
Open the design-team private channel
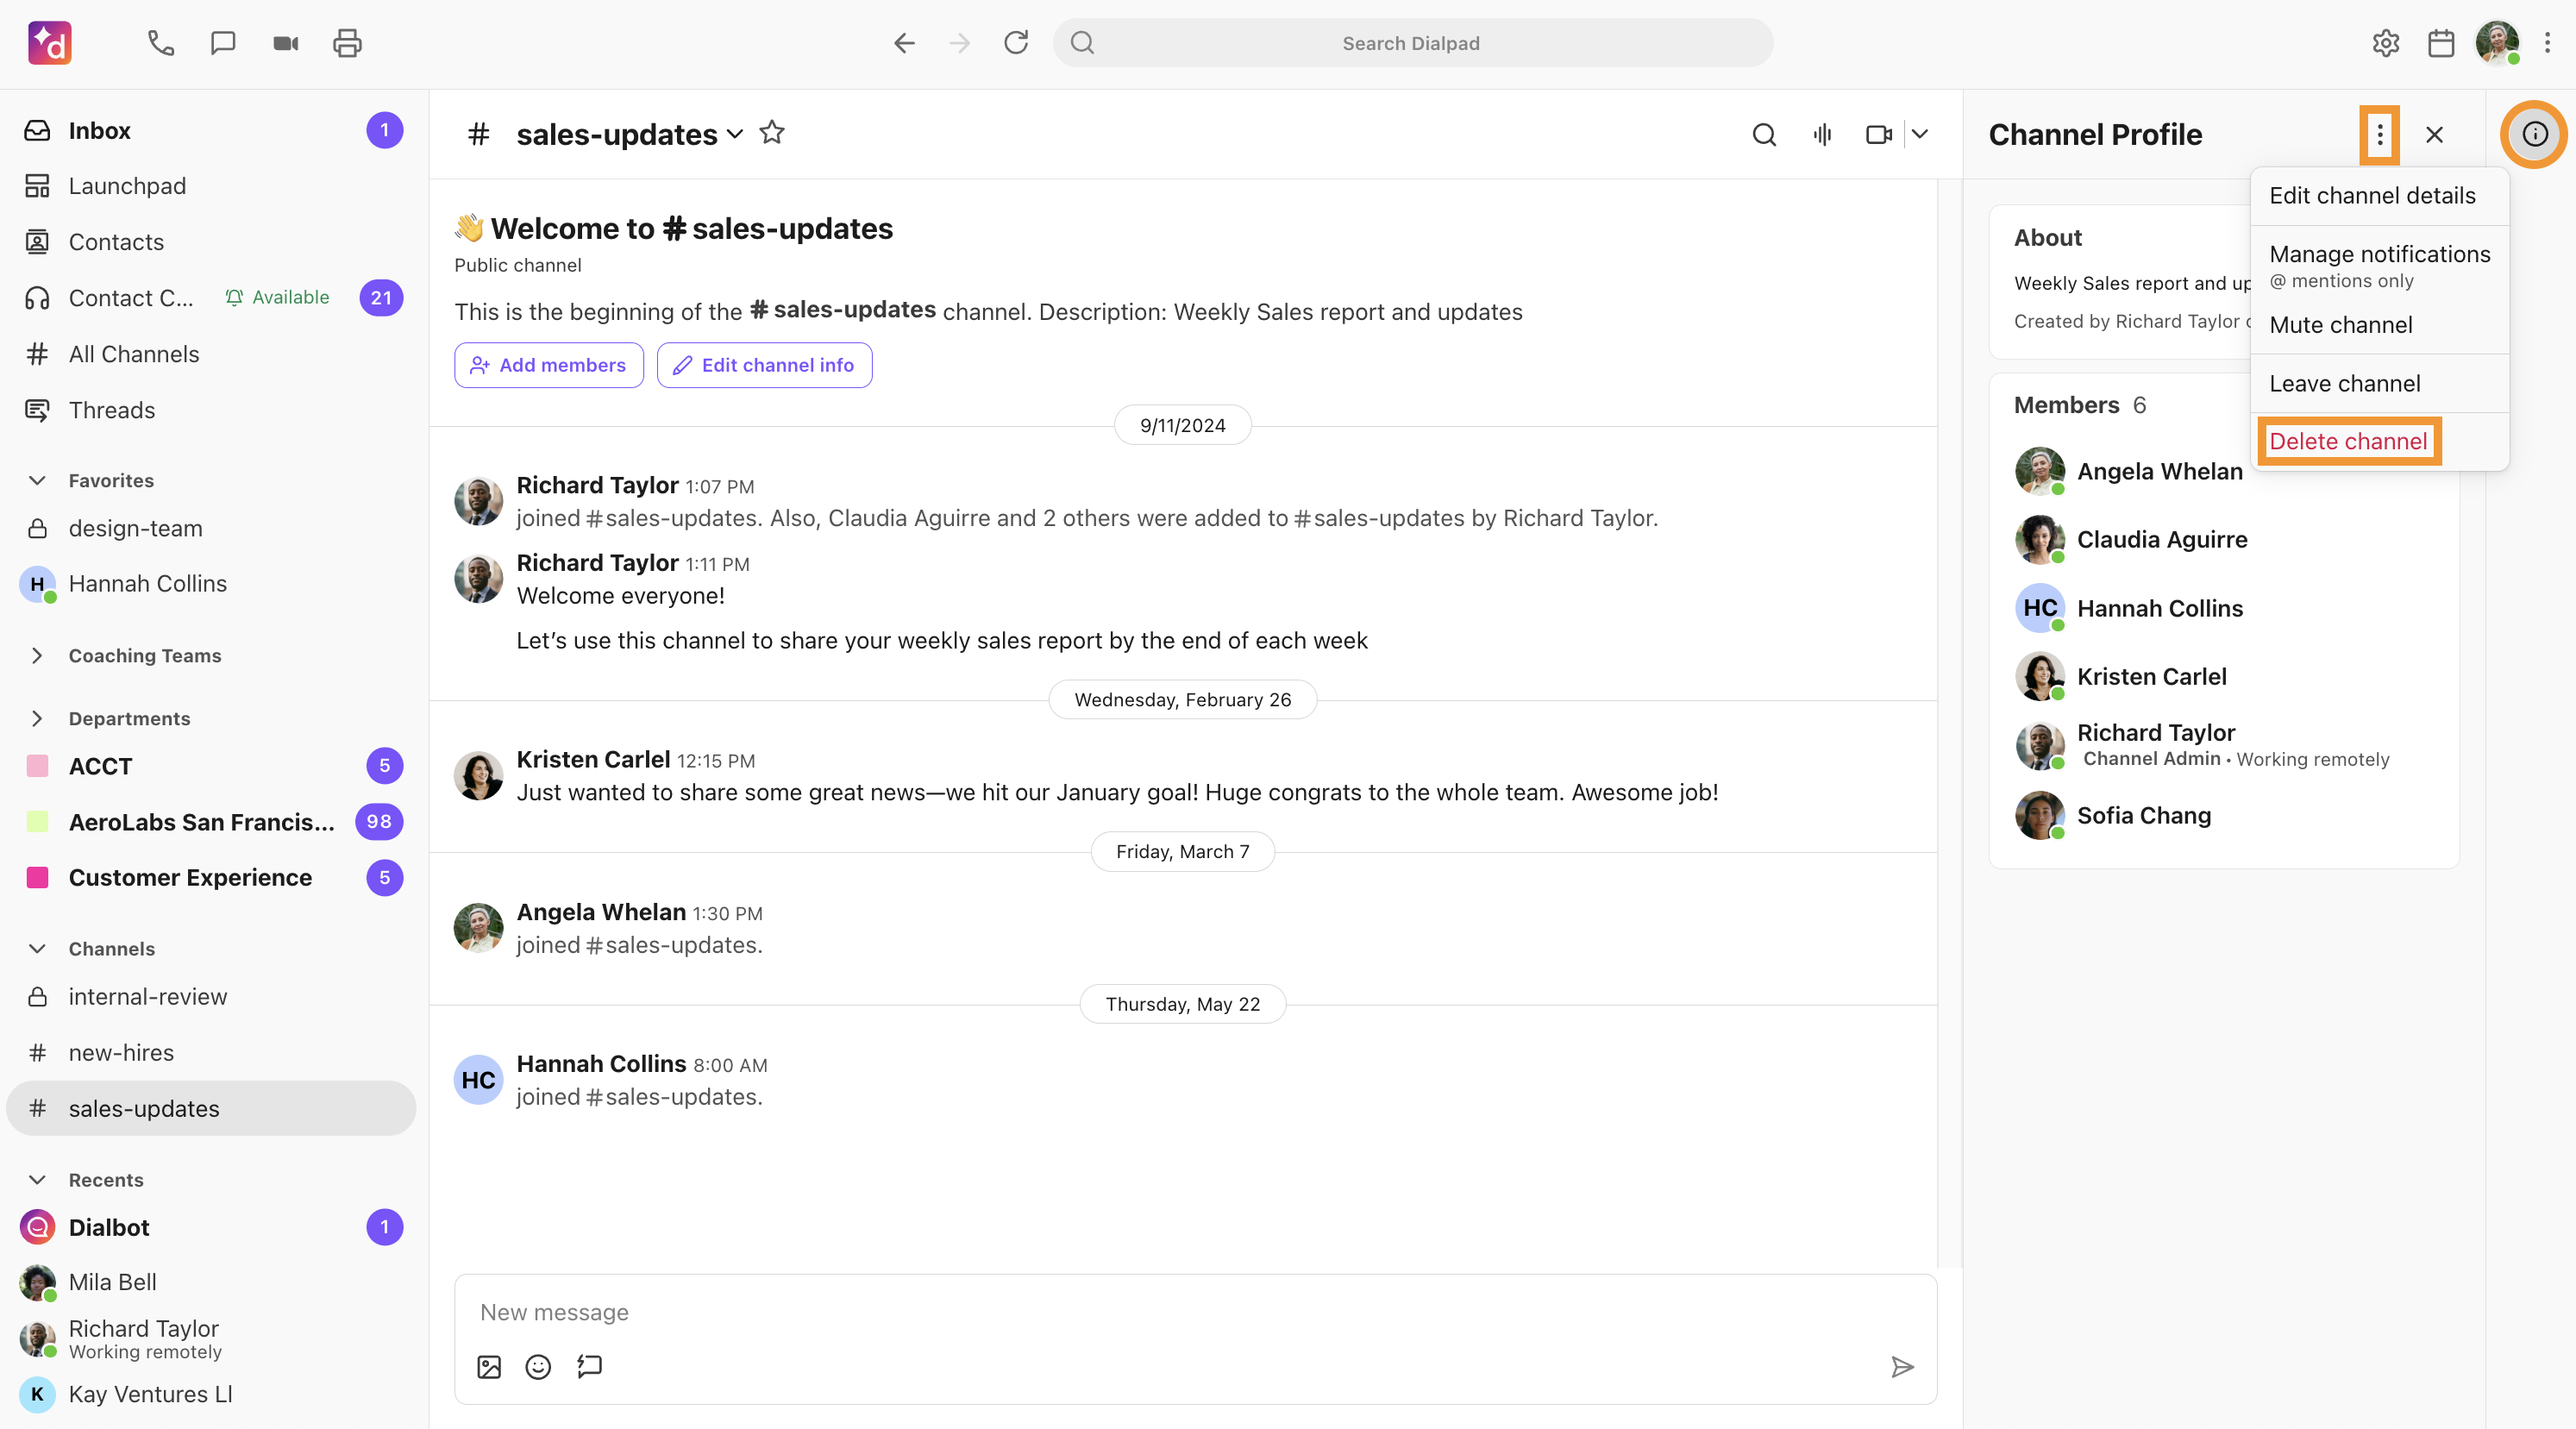211,528
